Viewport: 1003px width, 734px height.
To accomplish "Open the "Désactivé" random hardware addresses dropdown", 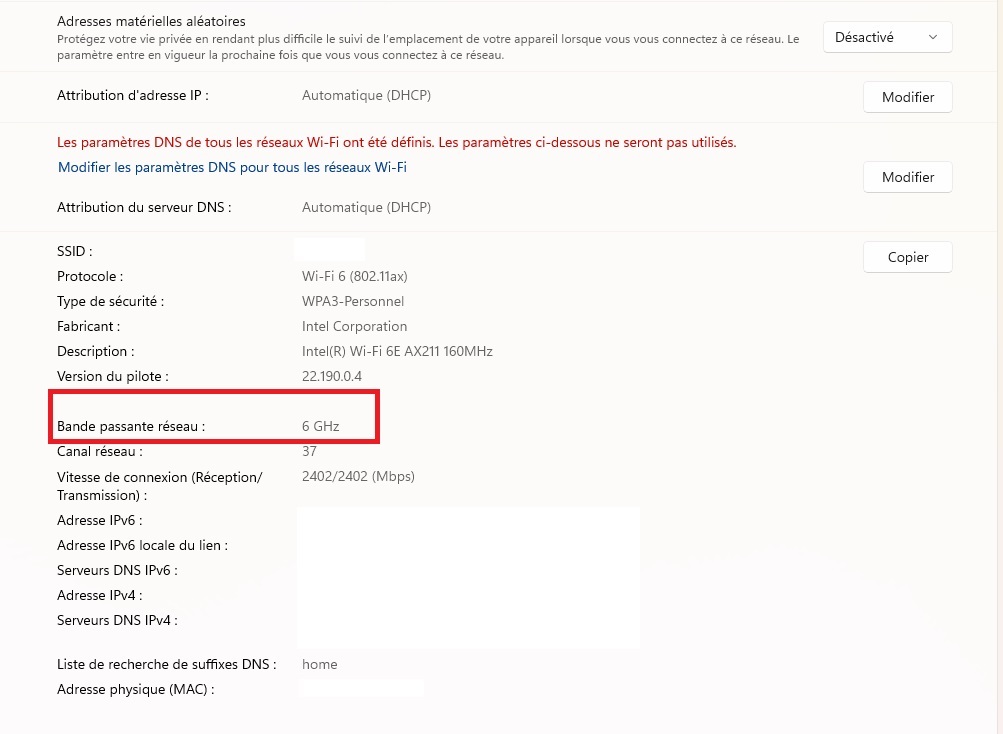I will [x=887, y=37].
